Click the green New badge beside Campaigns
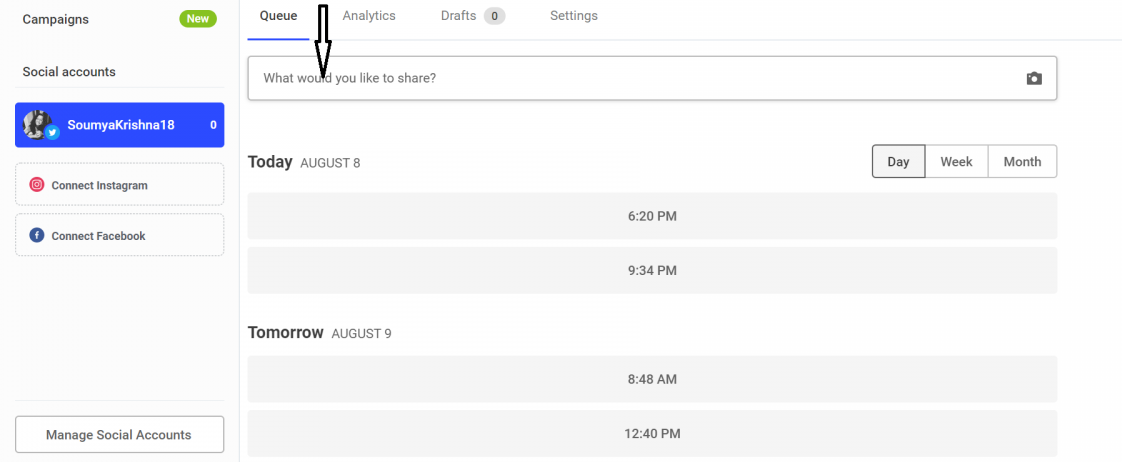 pyautogui.click(x=198, y=19)
